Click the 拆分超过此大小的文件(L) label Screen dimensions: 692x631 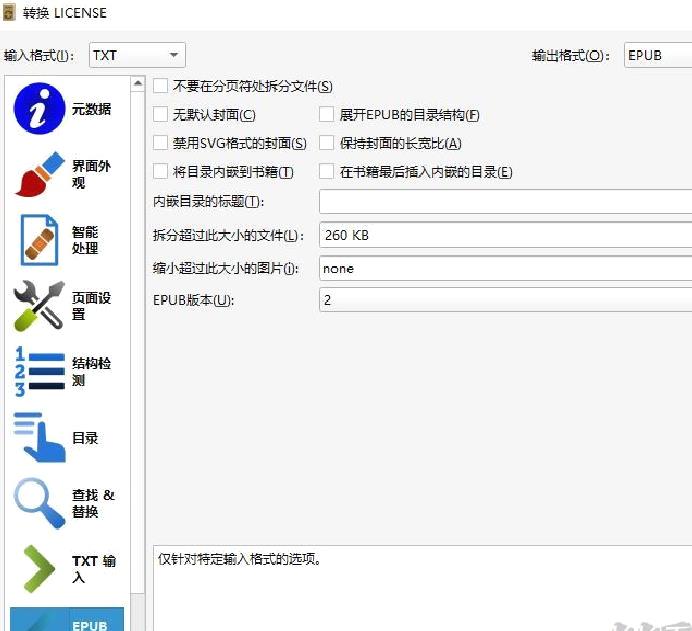coord(228,235)
